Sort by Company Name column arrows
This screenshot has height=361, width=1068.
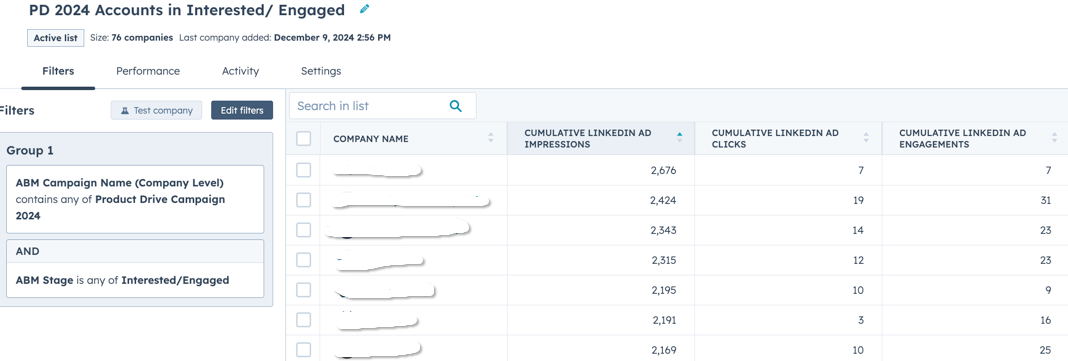point(490,138)
